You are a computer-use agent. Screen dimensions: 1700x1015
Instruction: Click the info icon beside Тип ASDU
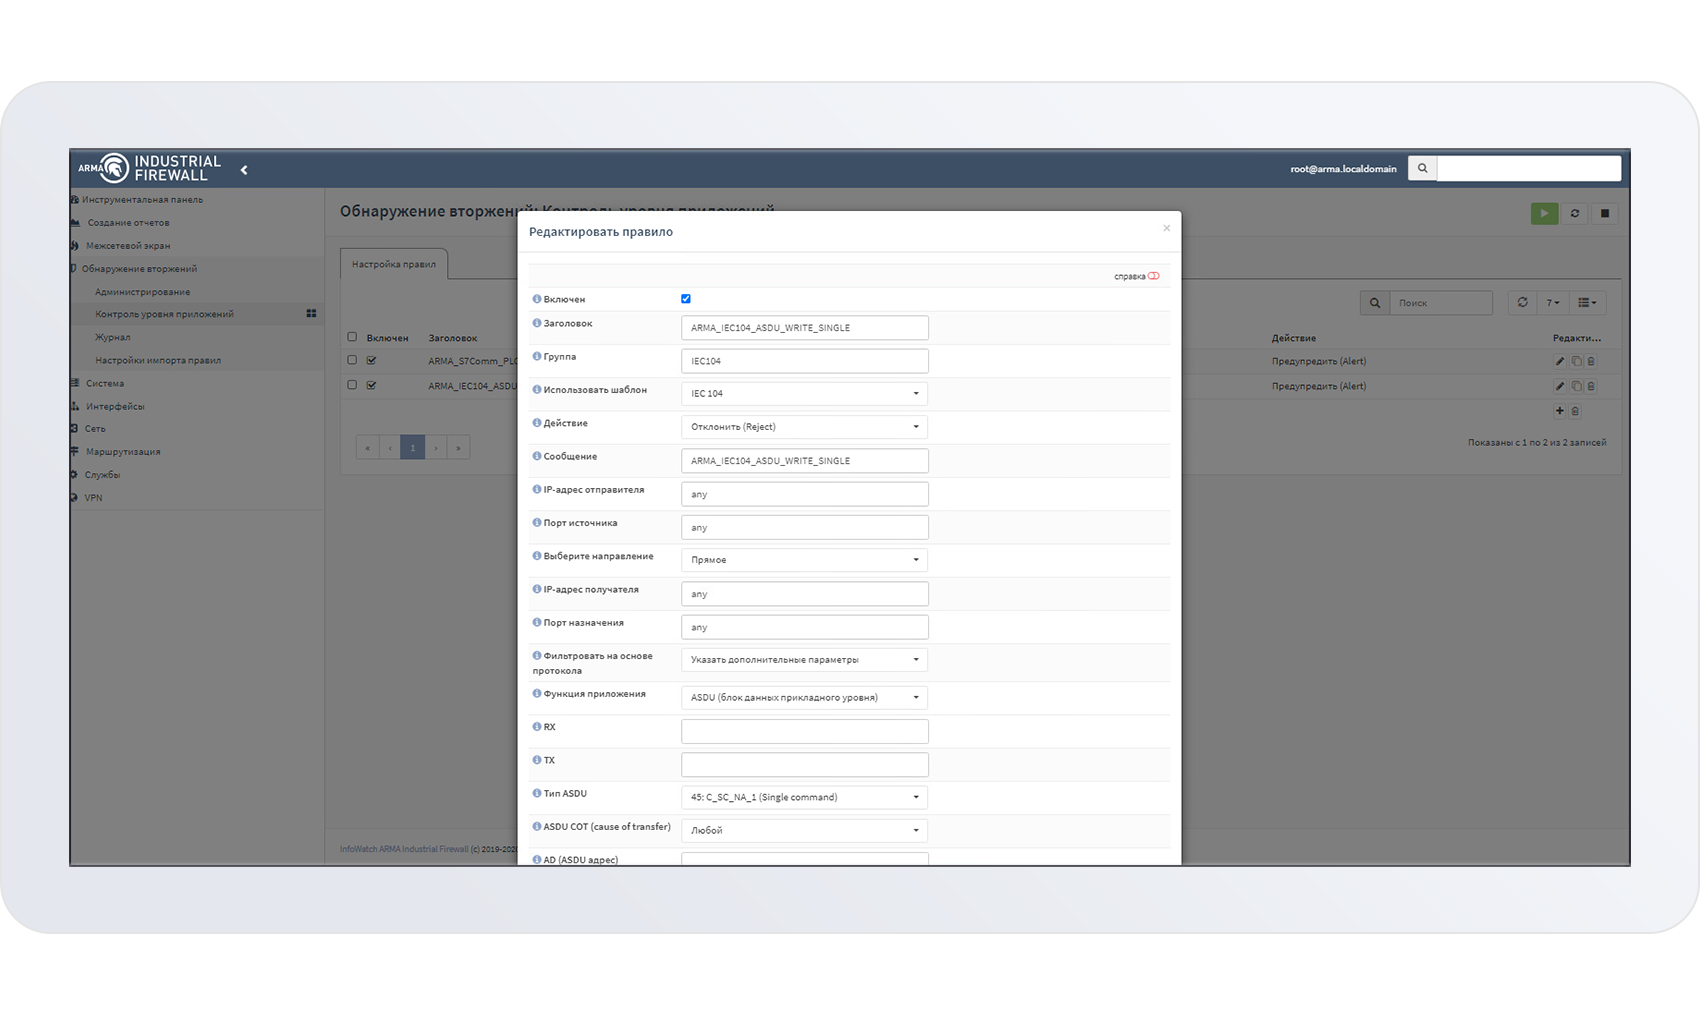coord(537,793)
